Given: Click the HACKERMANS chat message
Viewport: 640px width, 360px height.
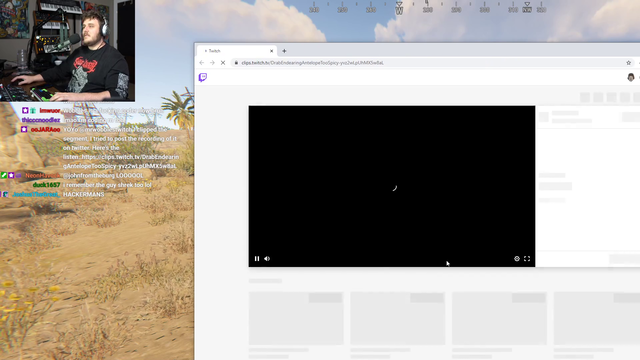Looking at the screenshot, I should pos(84,194).
